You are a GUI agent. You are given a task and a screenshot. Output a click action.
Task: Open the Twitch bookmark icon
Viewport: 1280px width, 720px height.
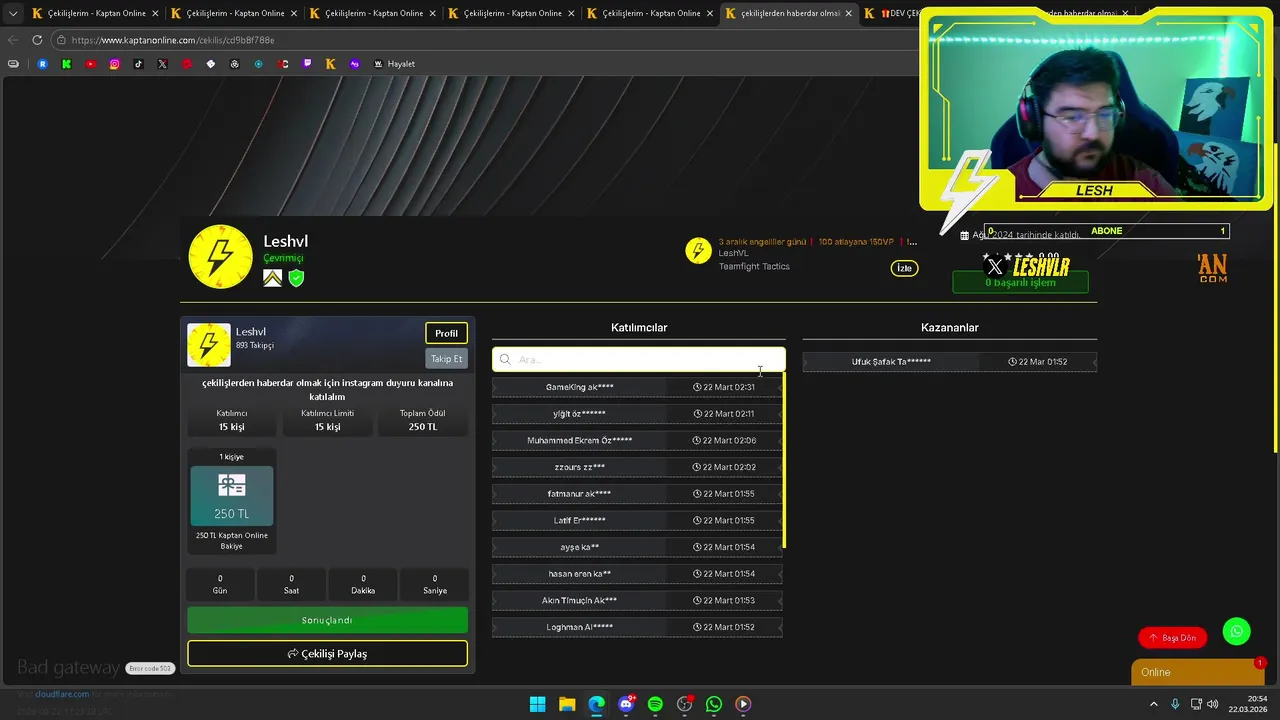307,64
